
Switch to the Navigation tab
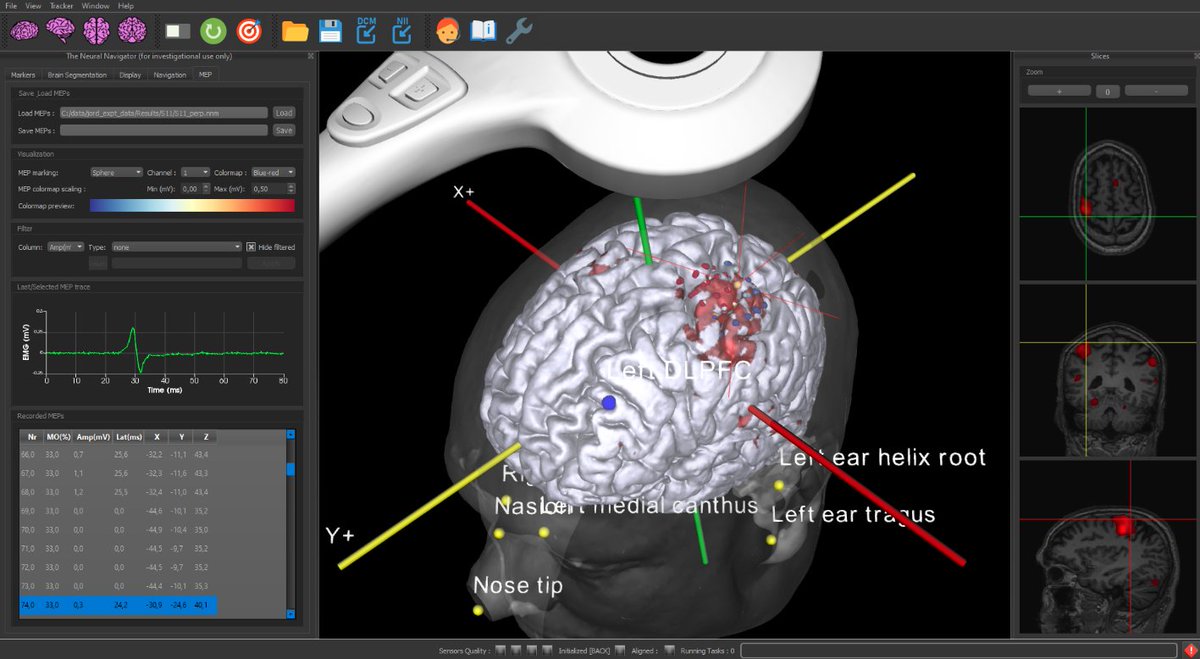point(170,75)
